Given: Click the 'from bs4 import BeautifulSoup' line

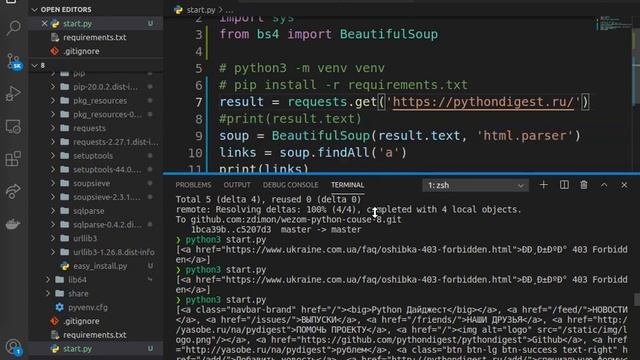Looking at the screenshot, I should coord(329,34).
